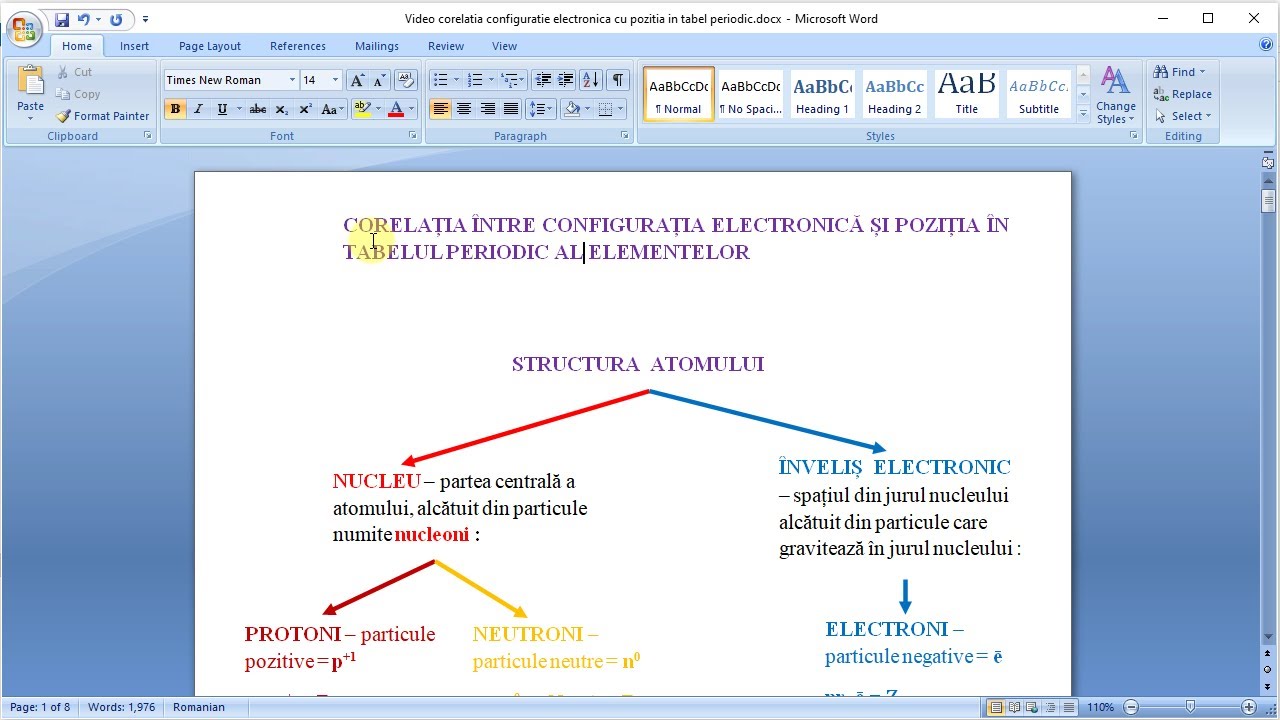Toggle Italic formatting

coord(199,109)
